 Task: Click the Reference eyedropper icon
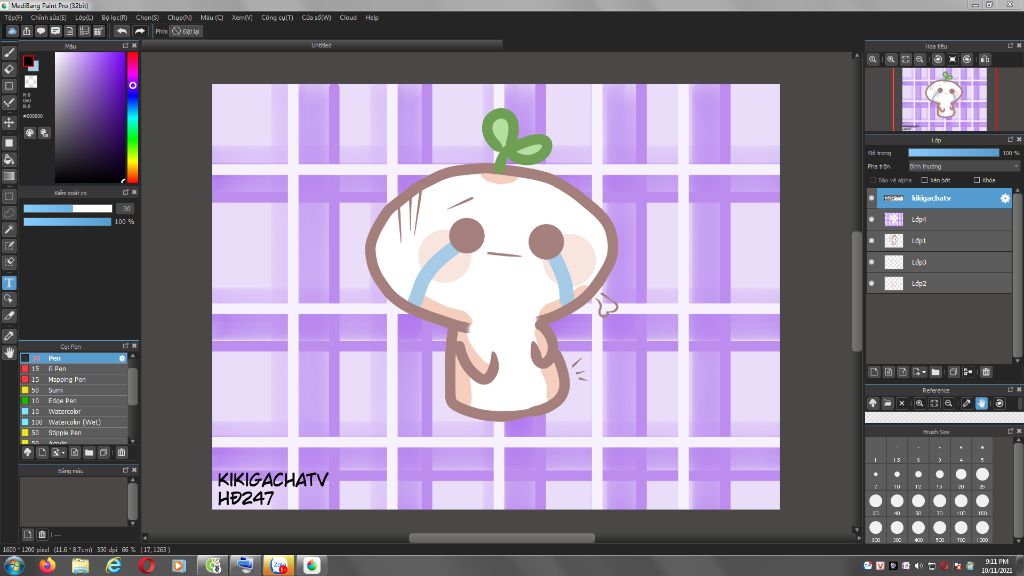(967, 404)
